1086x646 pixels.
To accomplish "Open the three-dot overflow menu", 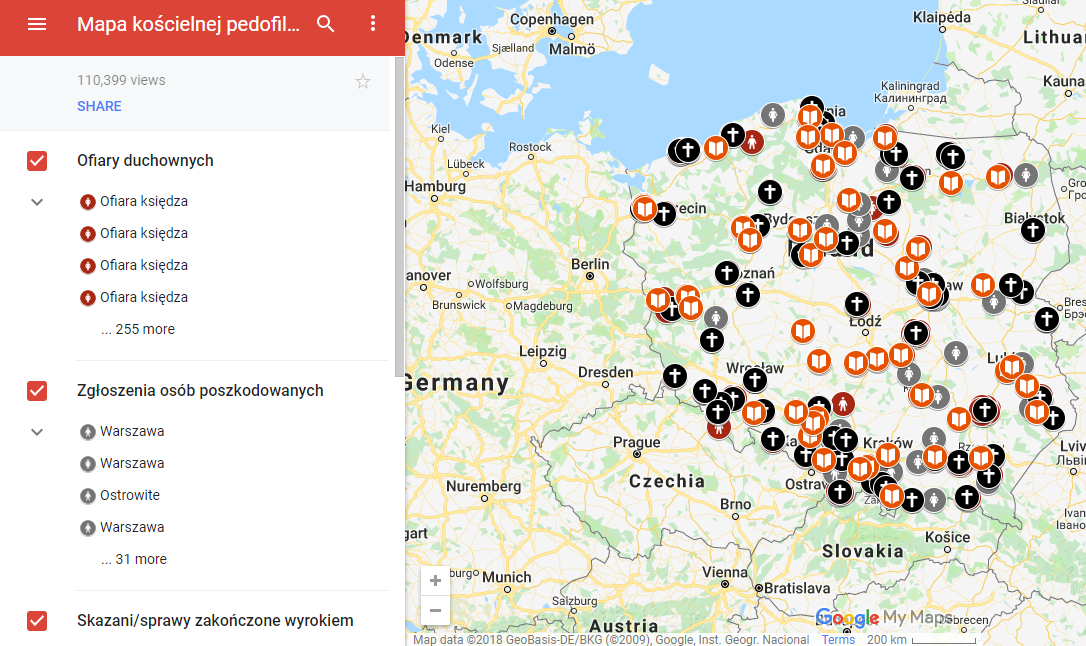I will click(373, 24).
